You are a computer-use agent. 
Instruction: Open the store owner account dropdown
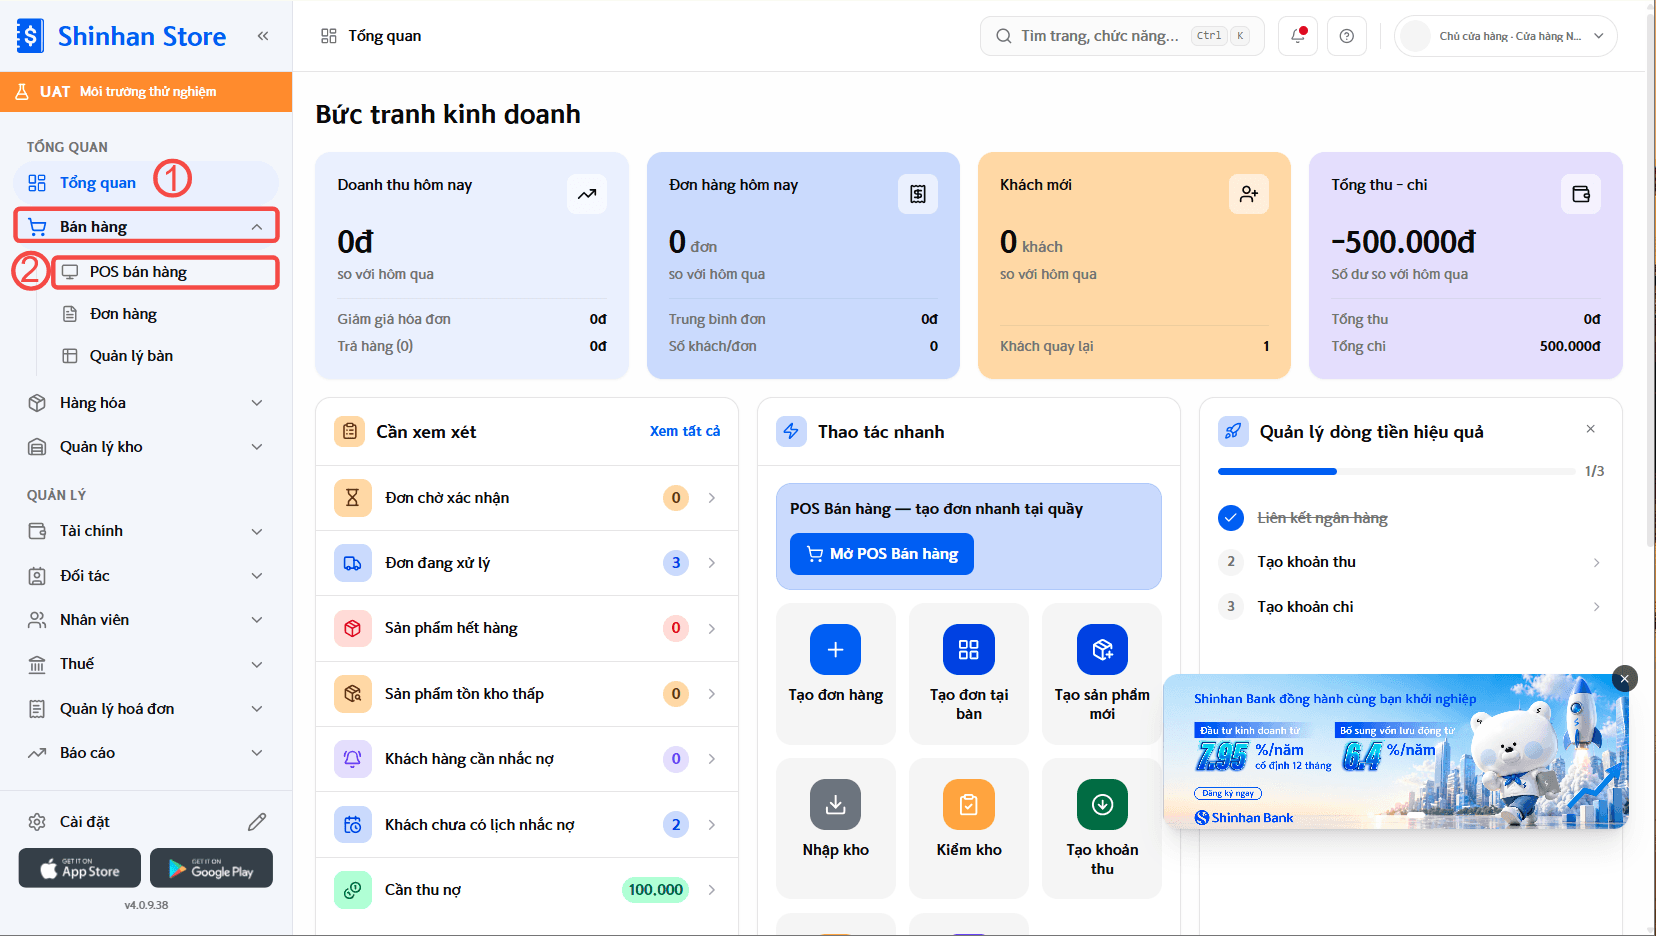coord(1506,36)
